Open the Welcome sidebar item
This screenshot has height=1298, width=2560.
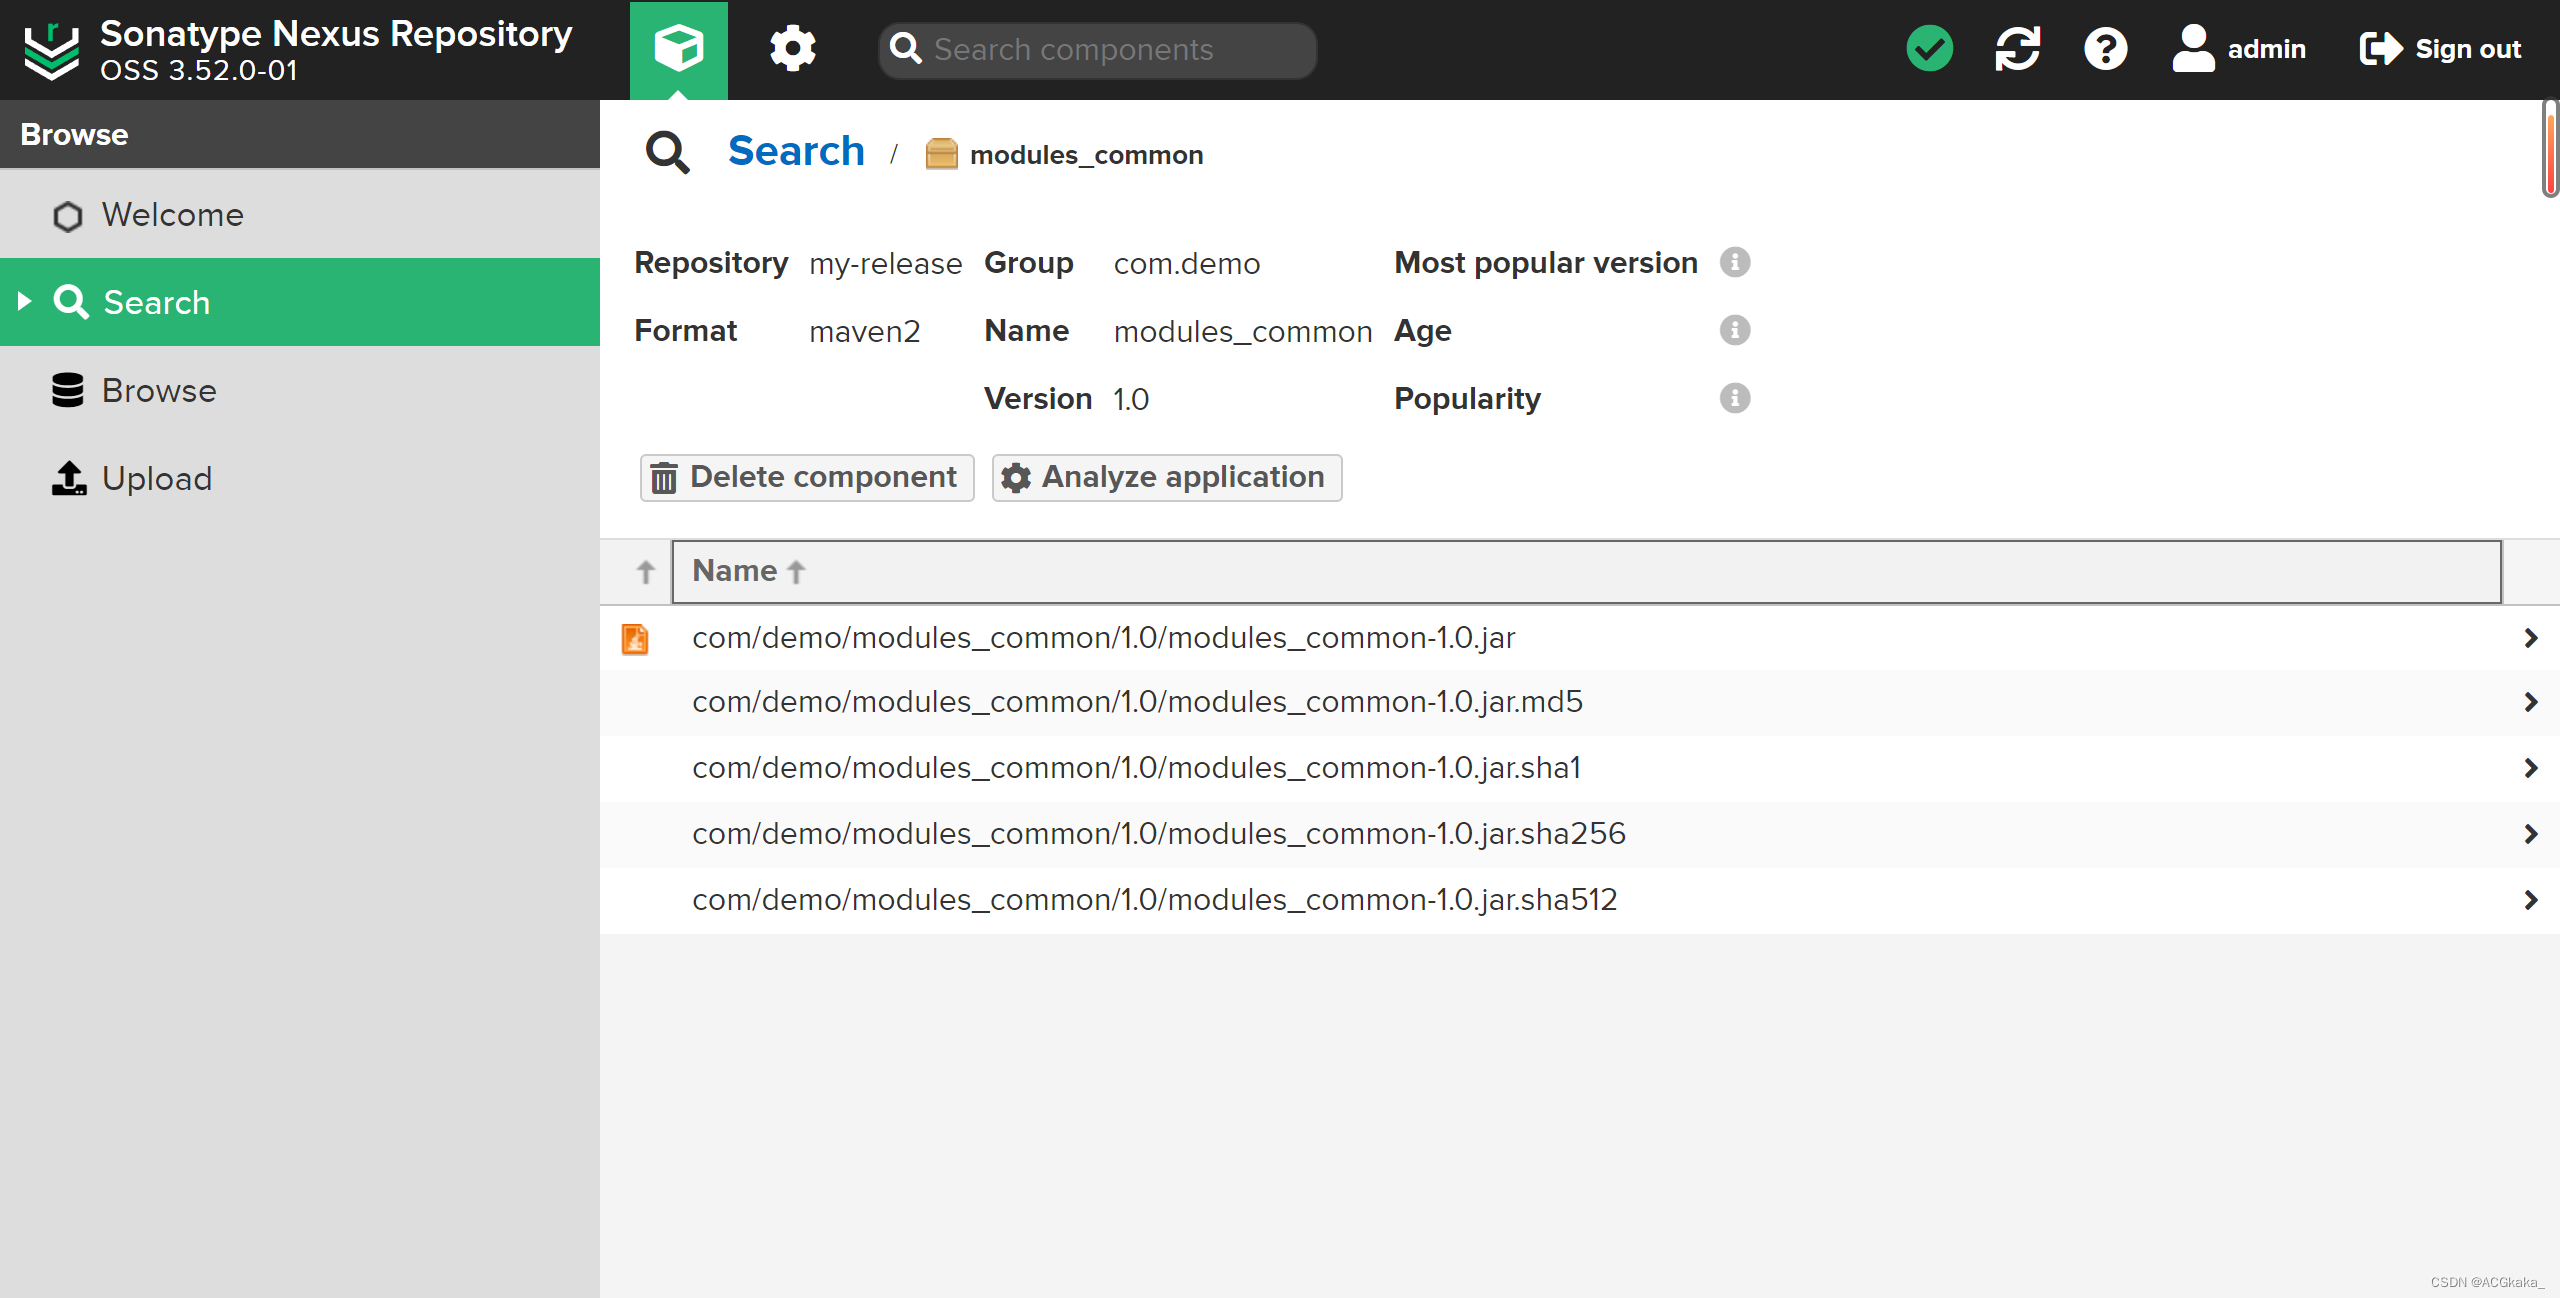(x=172, y=215)
